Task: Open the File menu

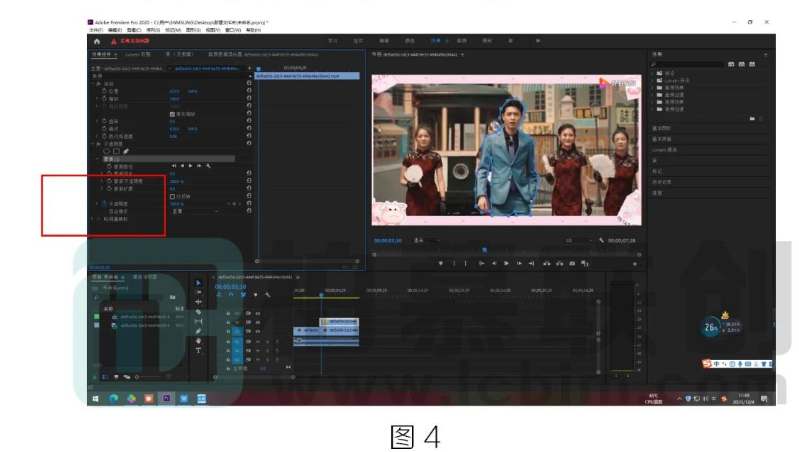Action: (94, 30)
